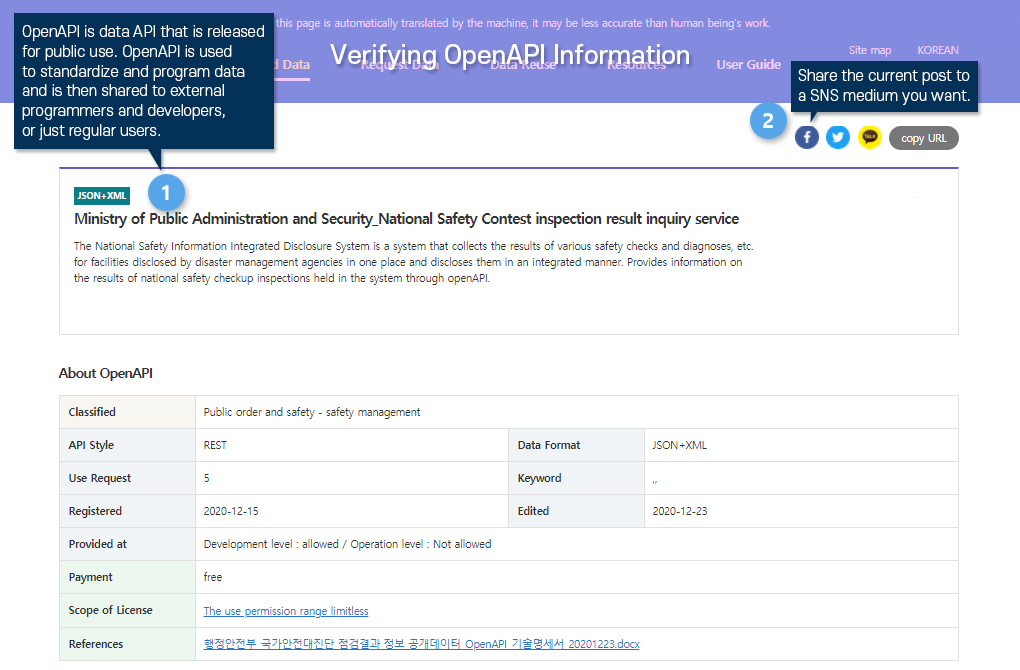The height and width of the screenshot is (670, 1020).
Task: Switch language to KOREAN
Action: tap(937, 50)
